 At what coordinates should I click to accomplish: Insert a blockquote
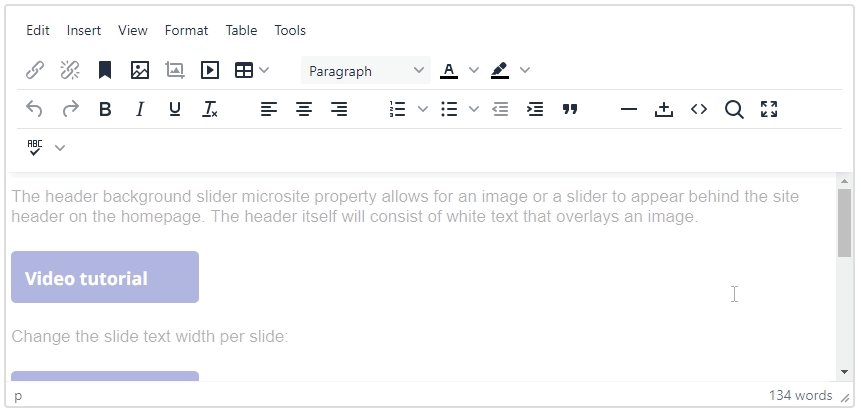(x=570, y=109)
